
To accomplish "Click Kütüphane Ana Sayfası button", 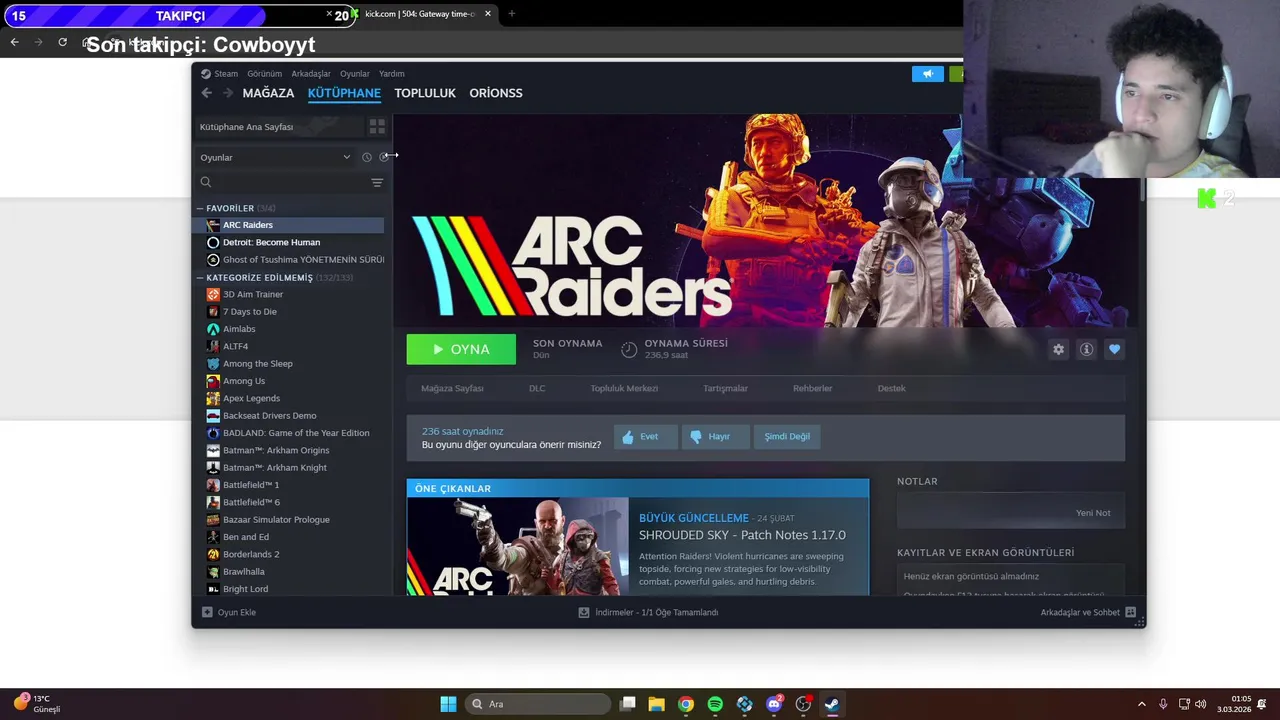I will [x=278, y=127].
